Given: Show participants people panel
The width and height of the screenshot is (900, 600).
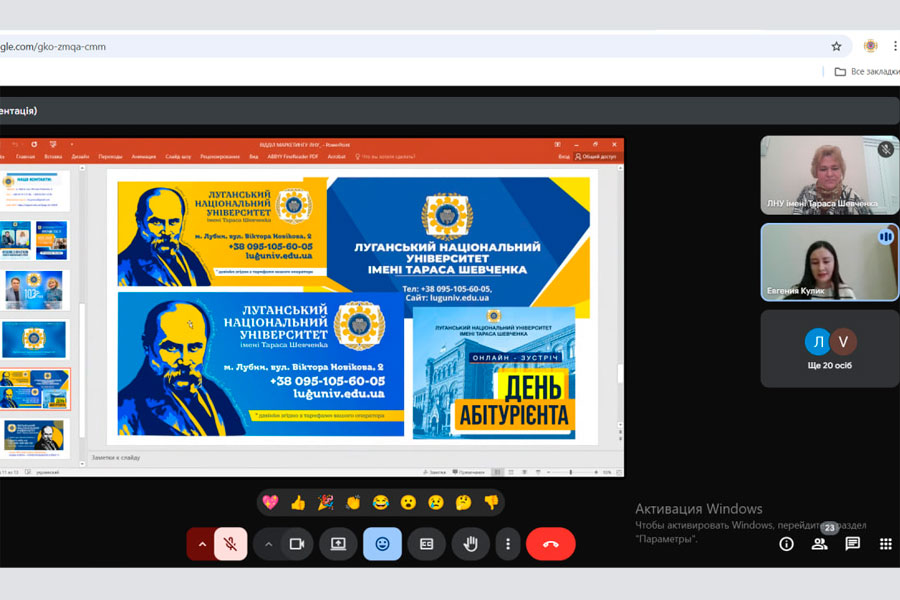Looking at the screenshot, I should point(820,544).
